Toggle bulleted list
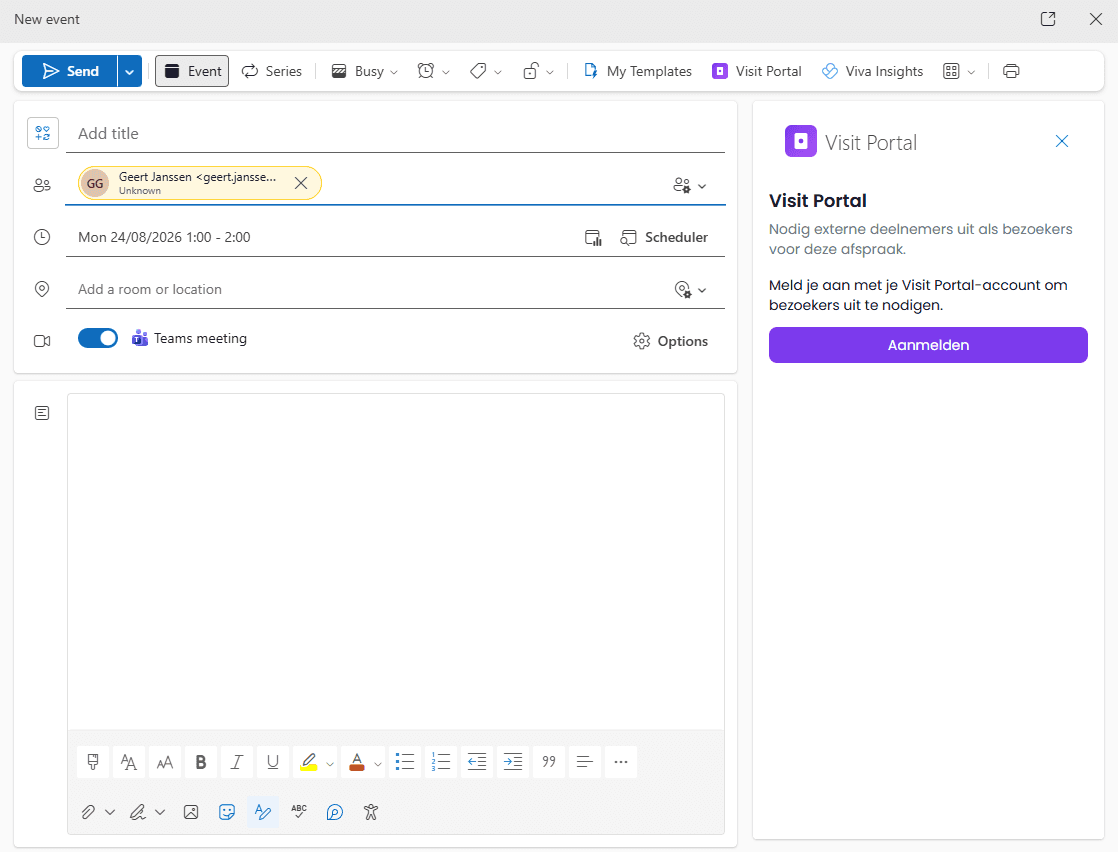This screenshot has width=1118, height=852. coord(405,762)
